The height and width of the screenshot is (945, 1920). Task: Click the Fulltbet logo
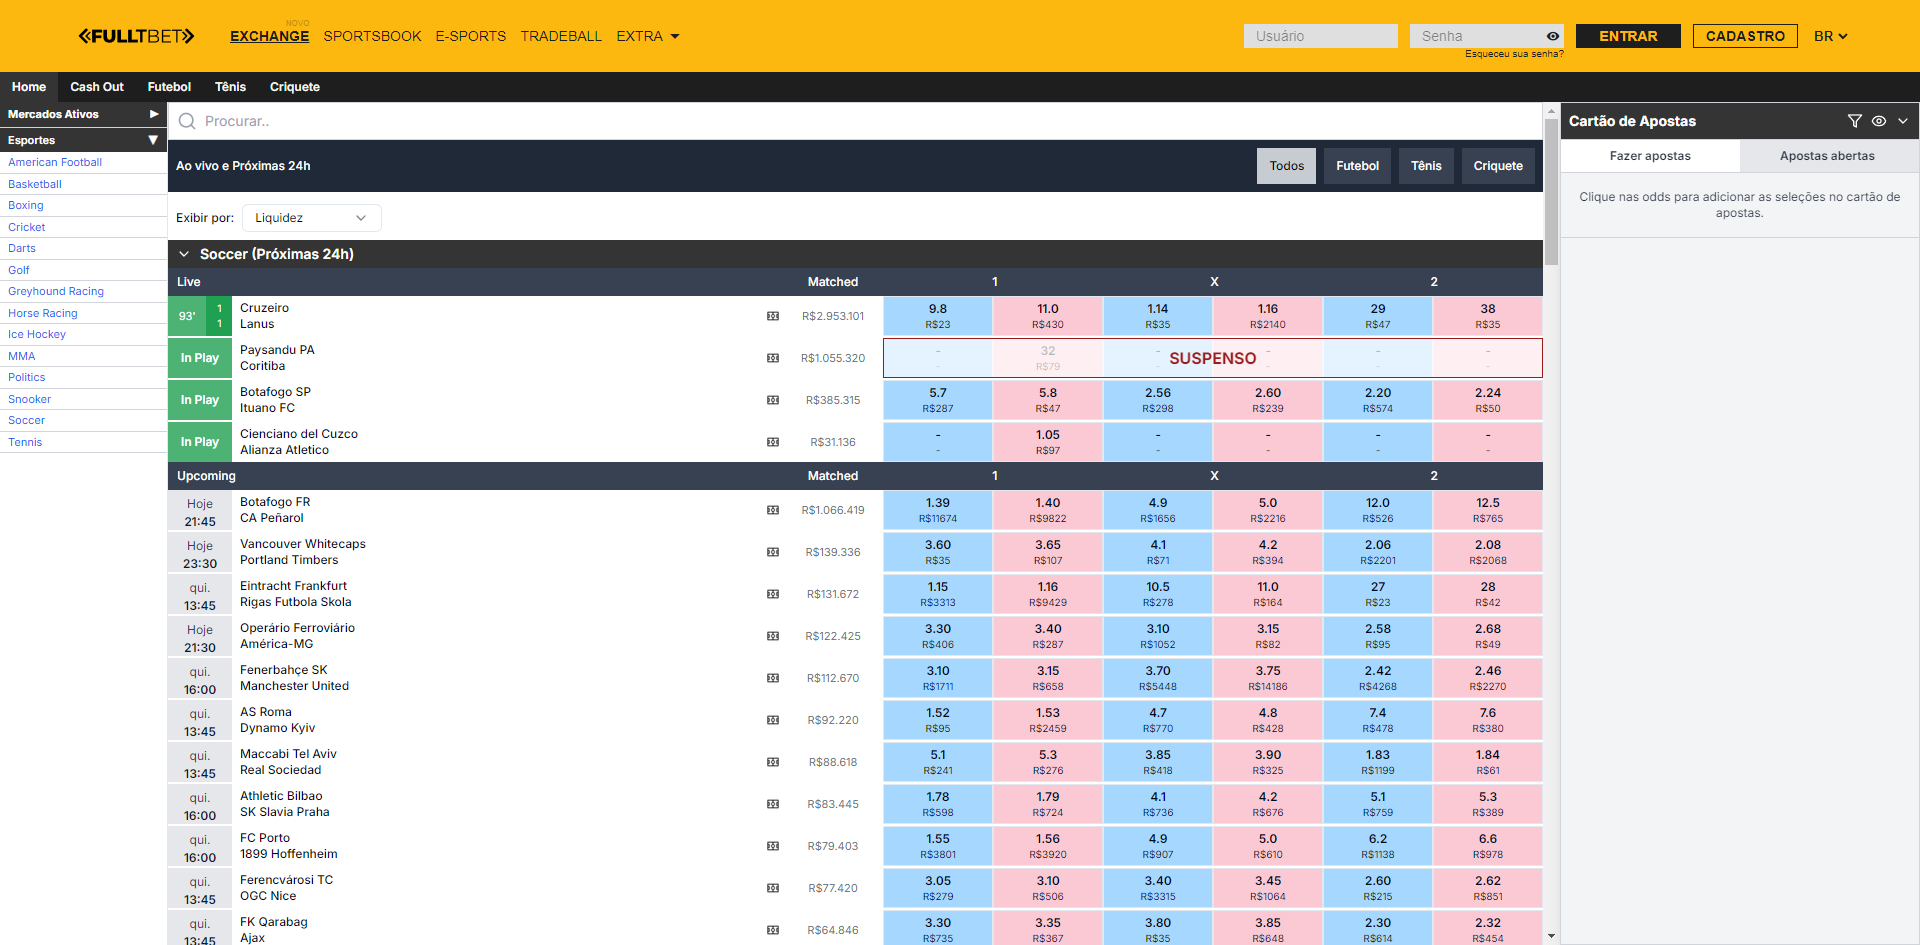[x=136, y=36]
